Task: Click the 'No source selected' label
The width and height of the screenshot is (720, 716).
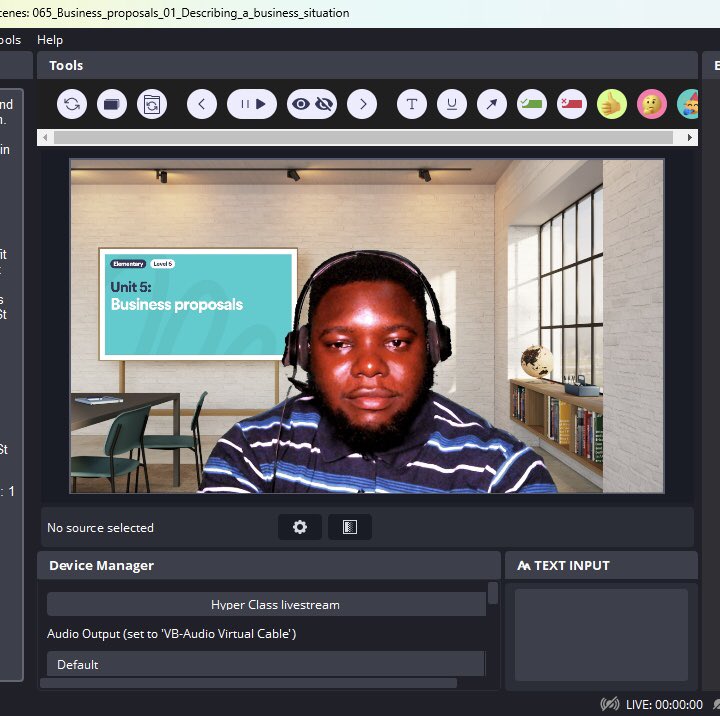Action: [x=101, y=527]
